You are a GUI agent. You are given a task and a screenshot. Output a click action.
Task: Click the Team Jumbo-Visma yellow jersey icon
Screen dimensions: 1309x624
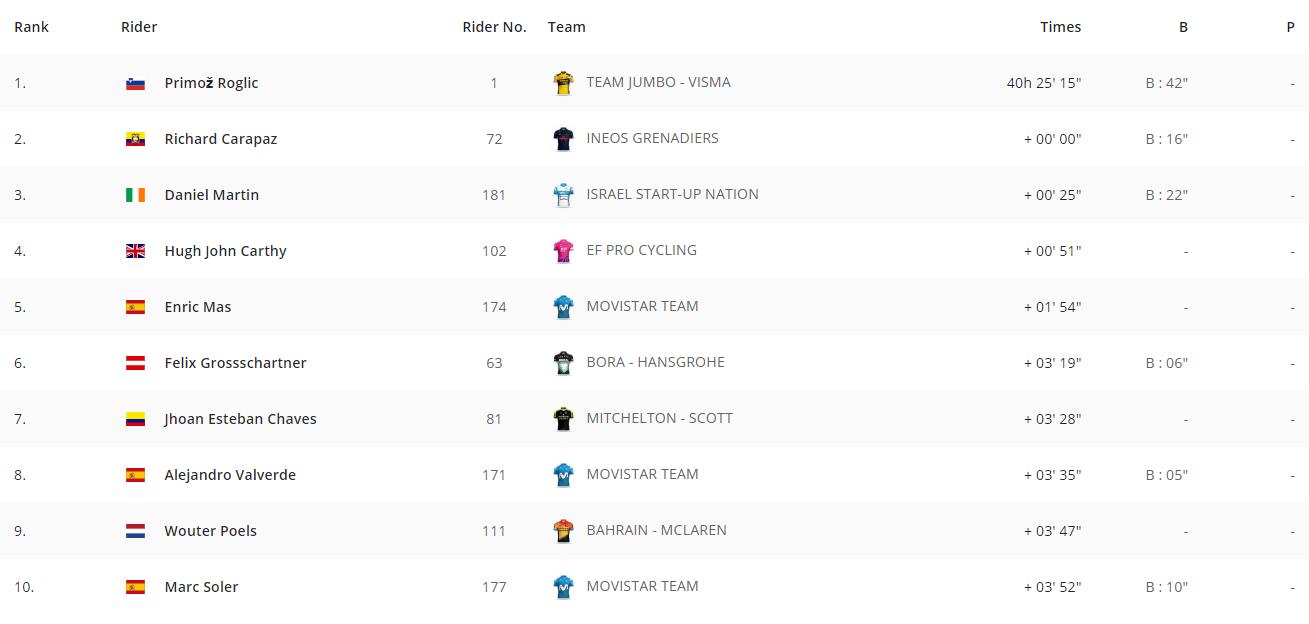pos(563,83)
